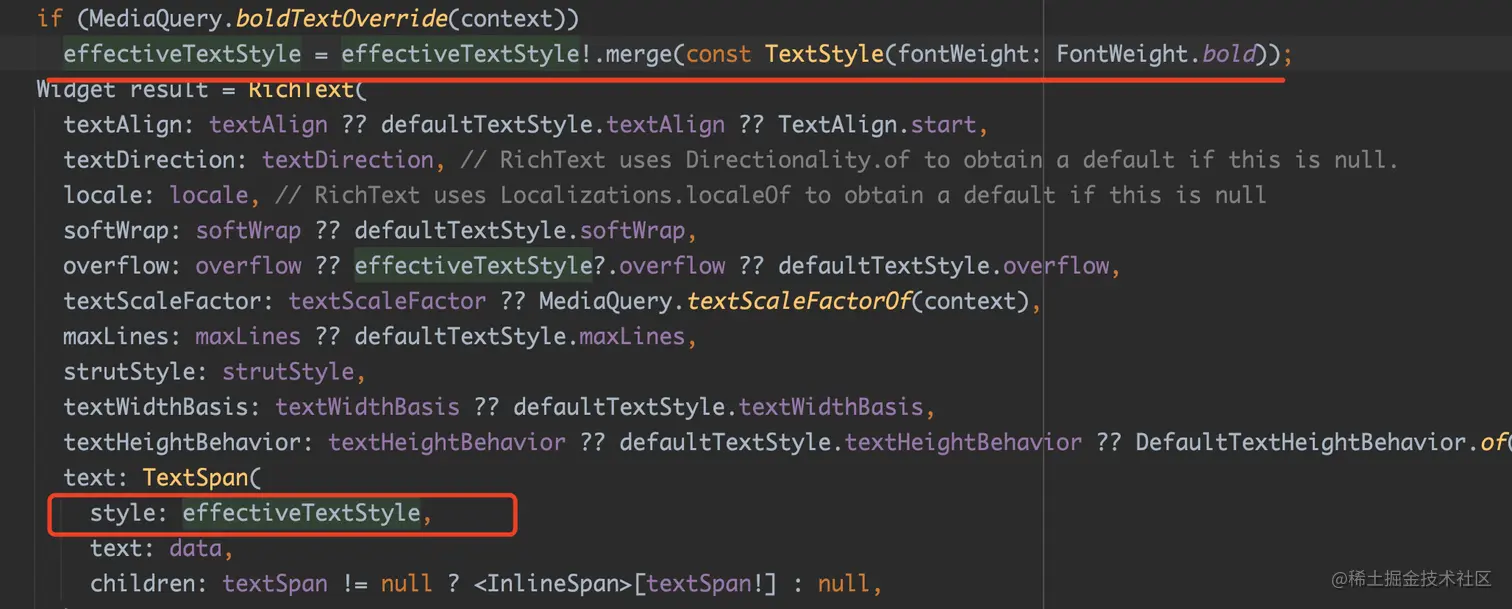Click effectiveTextStyle after 'style:'
This screenshot has width=1512, height=609.
(x=302, y=513)
